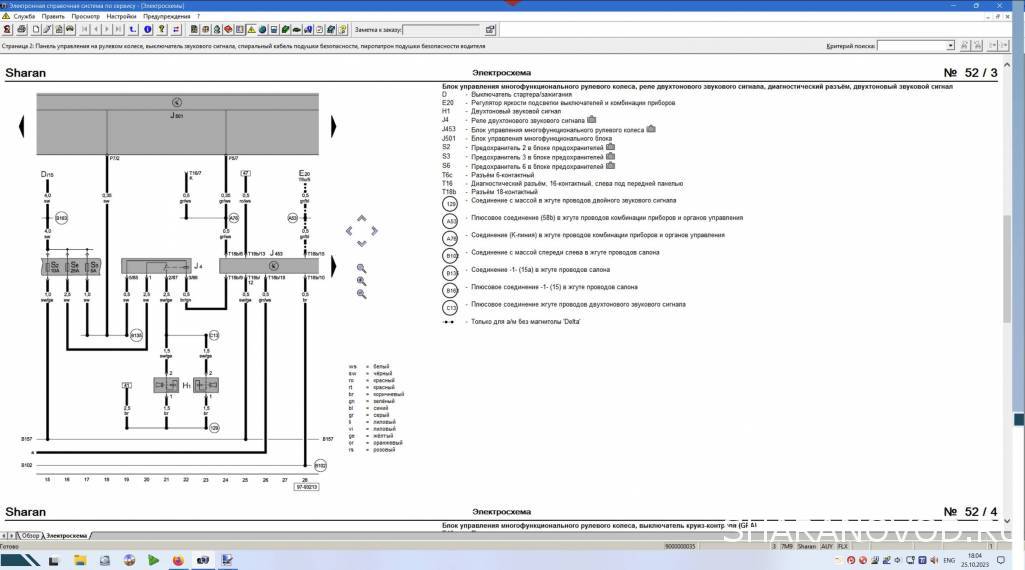This screenshot has height=570, width=1025.
Task: Open camera image icon next to S2 fuse
Action: pos(610,147)
